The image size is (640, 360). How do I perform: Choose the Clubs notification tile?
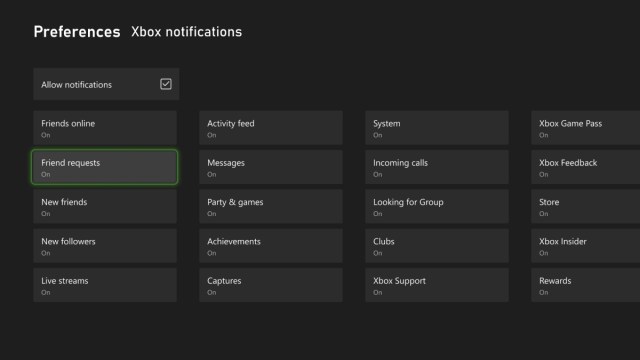click(x=437, y=246)
